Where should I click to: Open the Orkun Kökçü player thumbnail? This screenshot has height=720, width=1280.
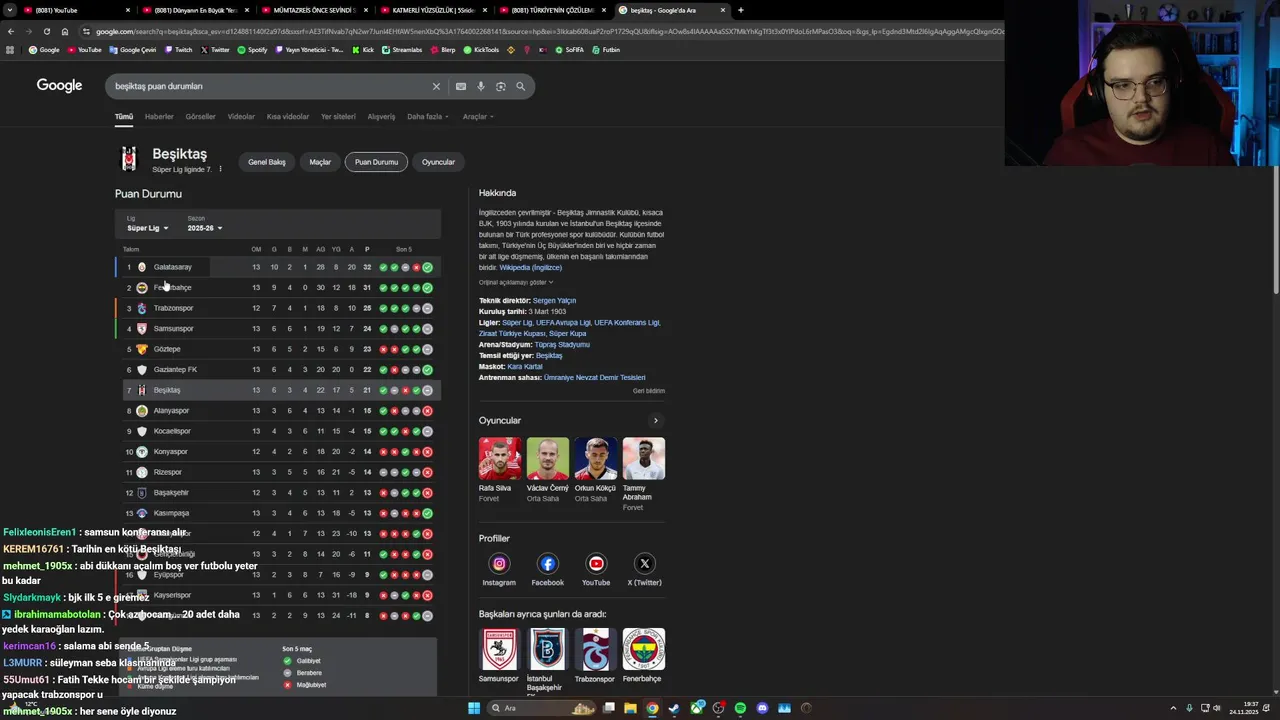point(596,459)
